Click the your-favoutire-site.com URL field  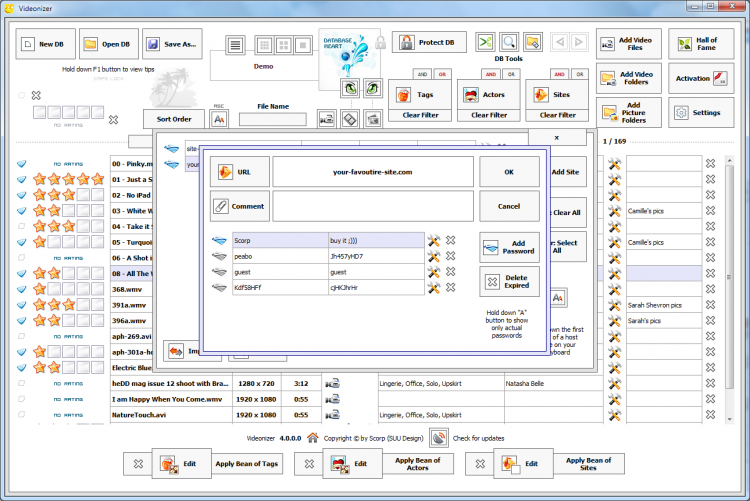372,171
